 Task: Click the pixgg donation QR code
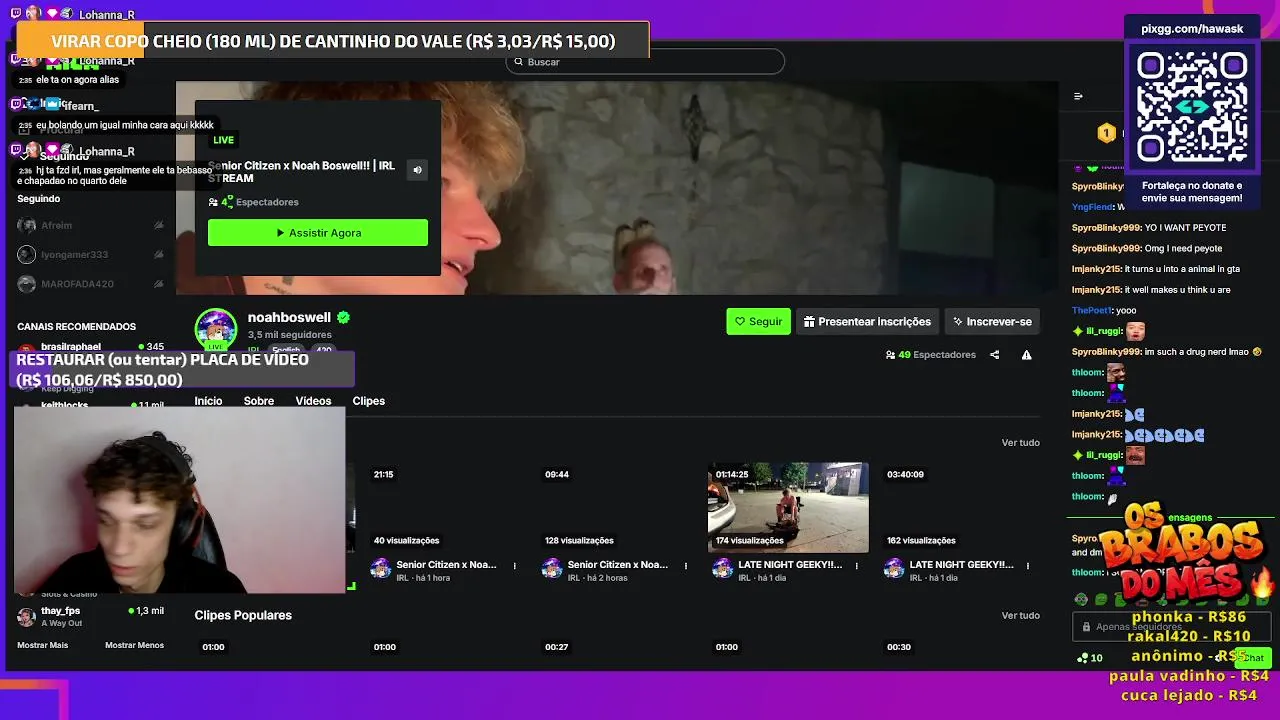pos(1192,106)
